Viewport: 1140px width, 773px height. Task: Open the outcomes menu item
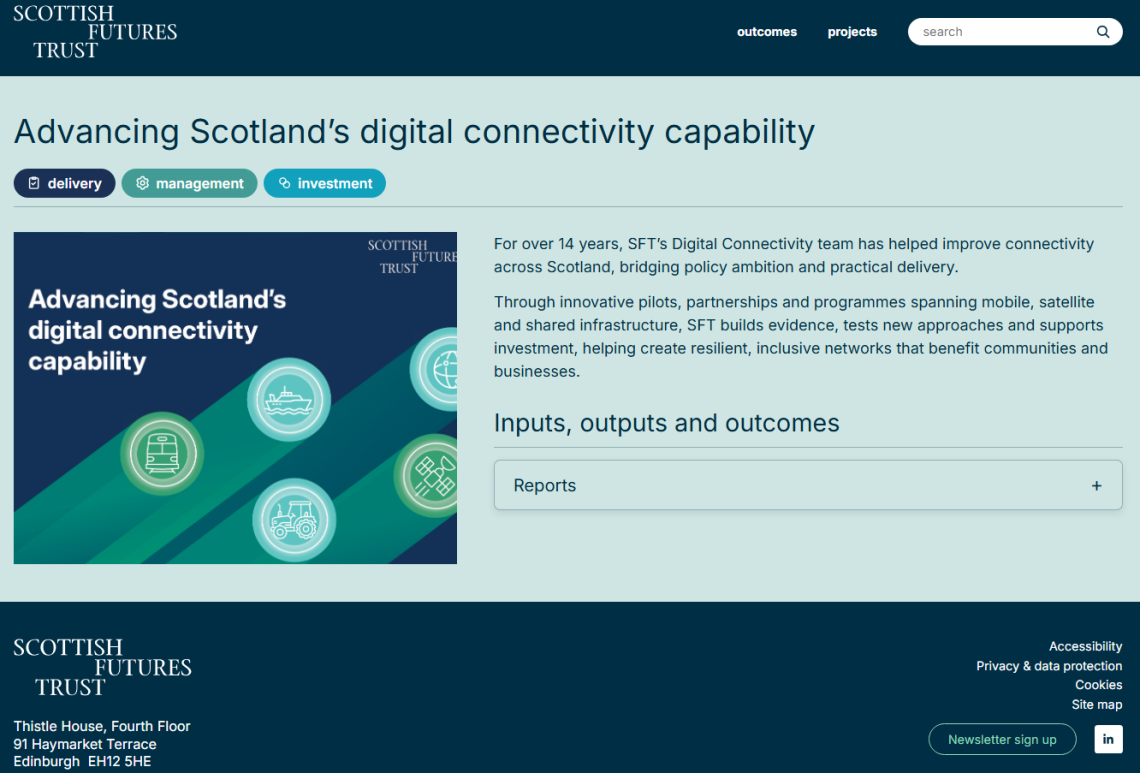coord(766,32)
